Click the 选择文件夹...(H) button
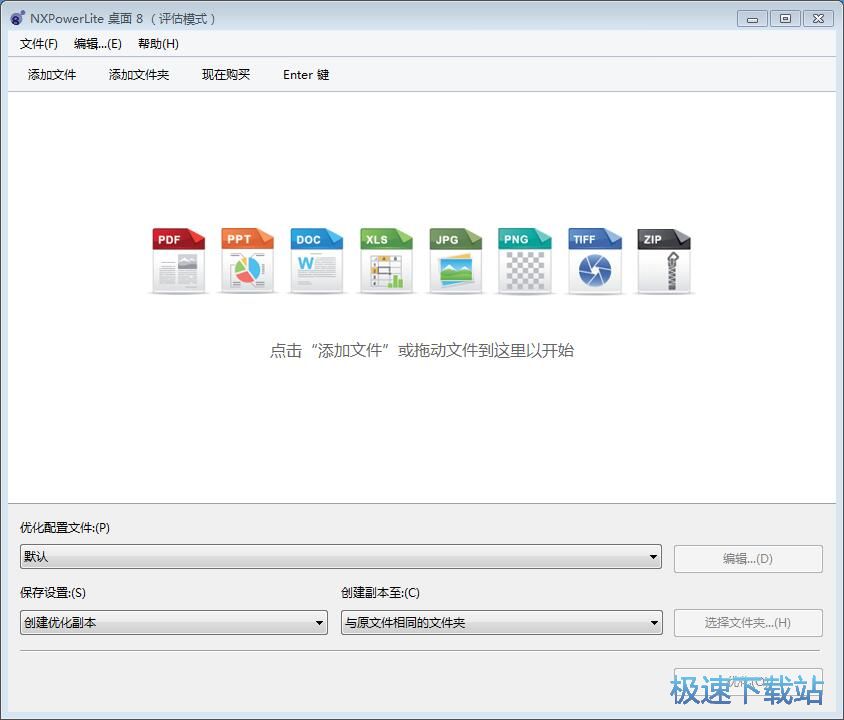 tap(748, 623)
